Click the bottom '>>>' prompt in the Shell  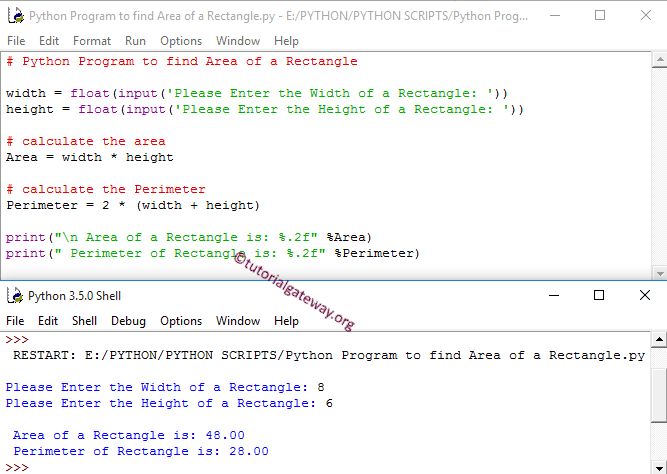pos(17,467)
